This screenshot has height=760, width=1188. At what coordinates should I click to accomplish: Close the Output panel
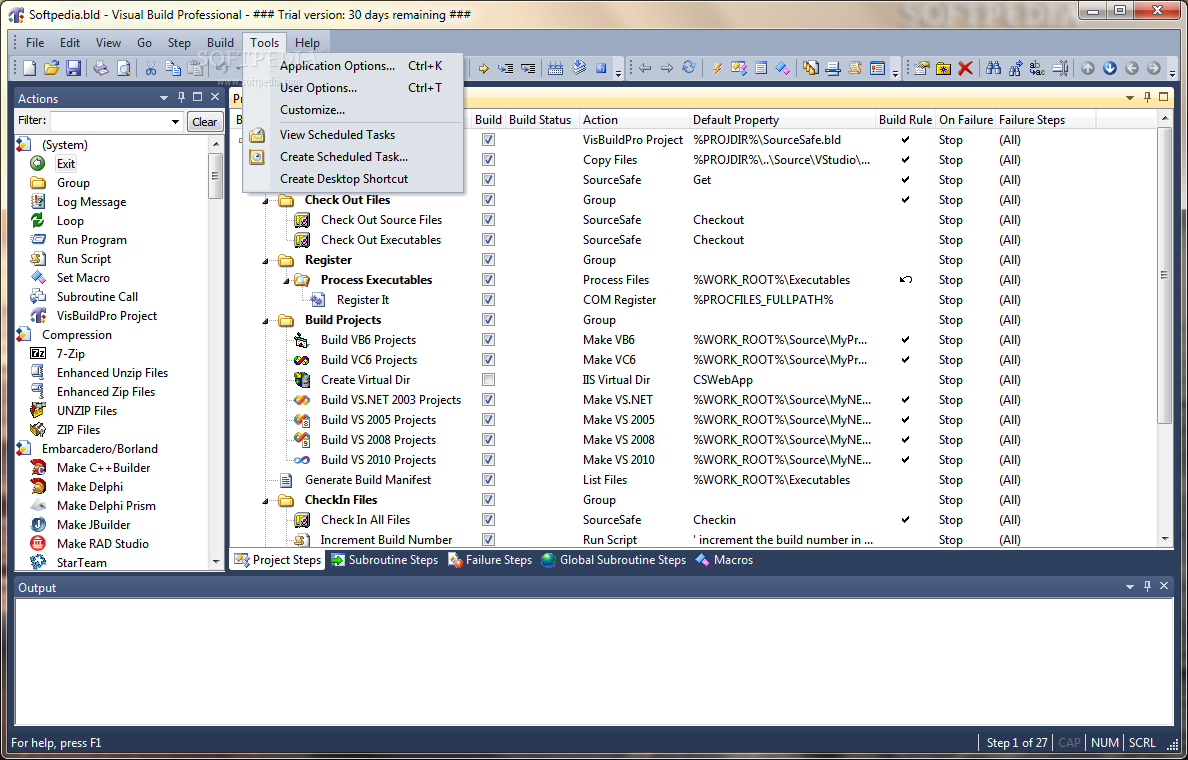coord(1164,586)
